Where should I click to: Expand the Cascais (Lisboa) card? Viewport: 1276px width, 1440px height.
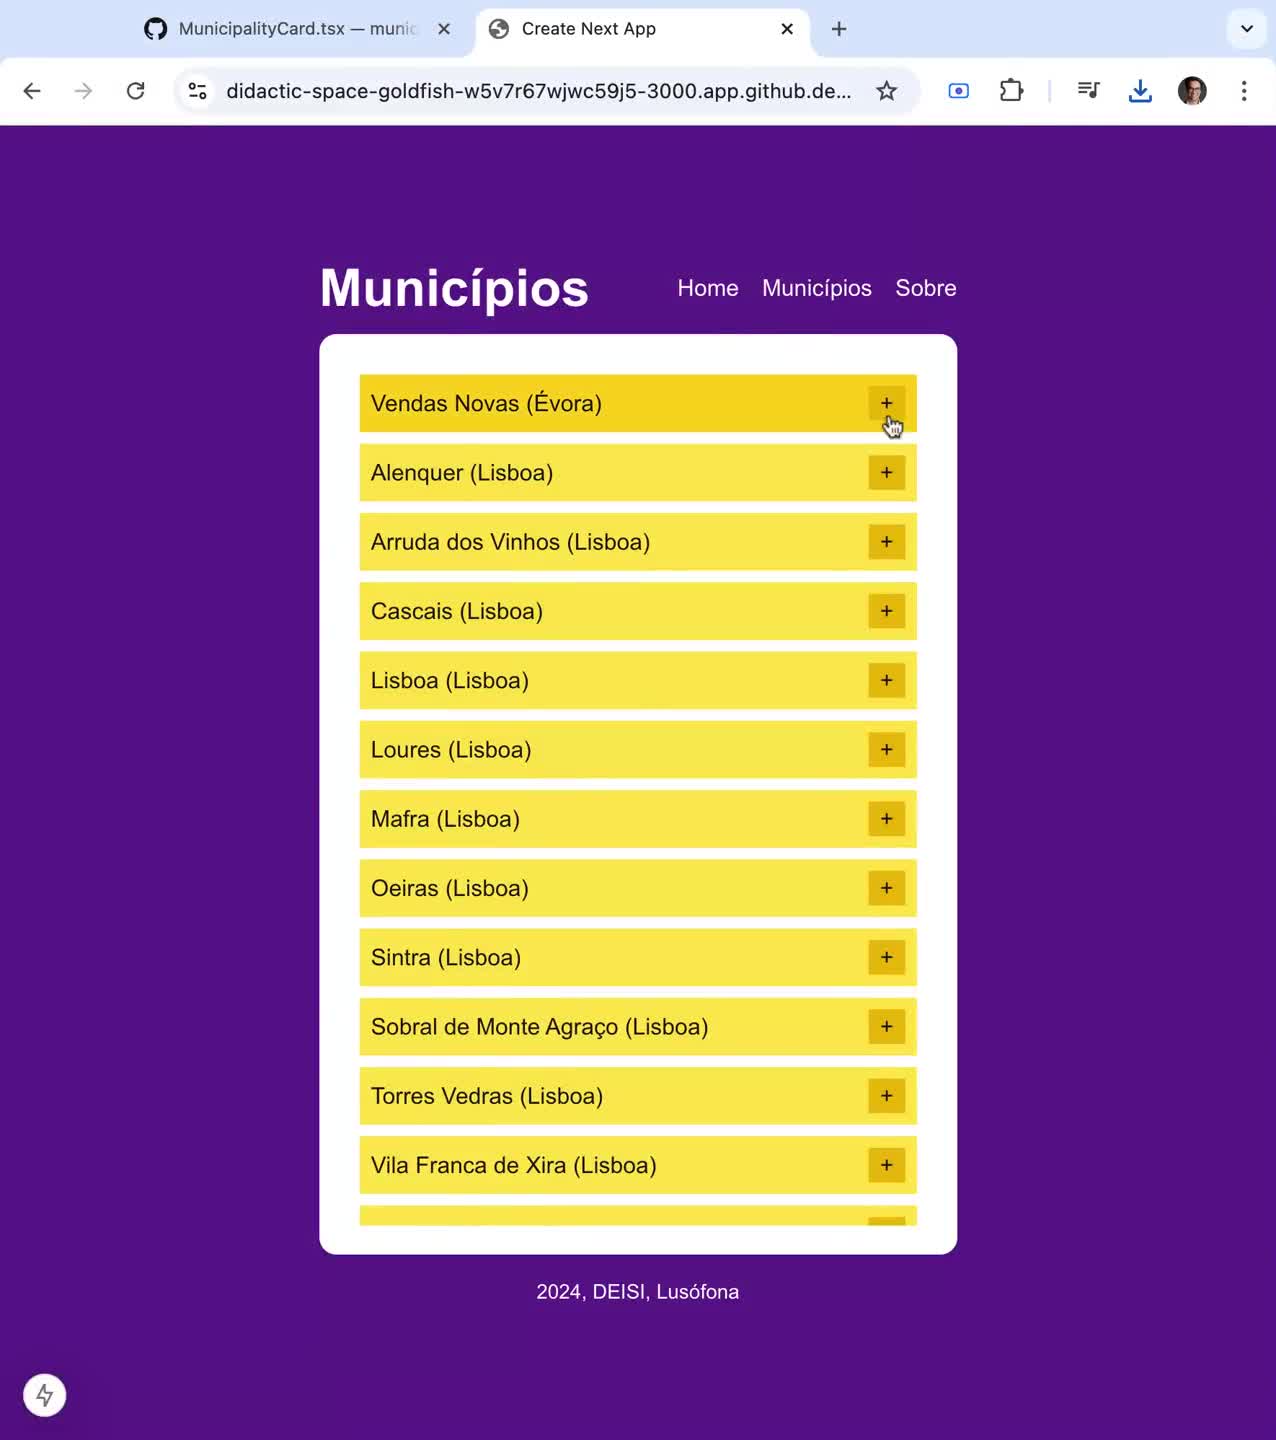(x=886, y=611)
